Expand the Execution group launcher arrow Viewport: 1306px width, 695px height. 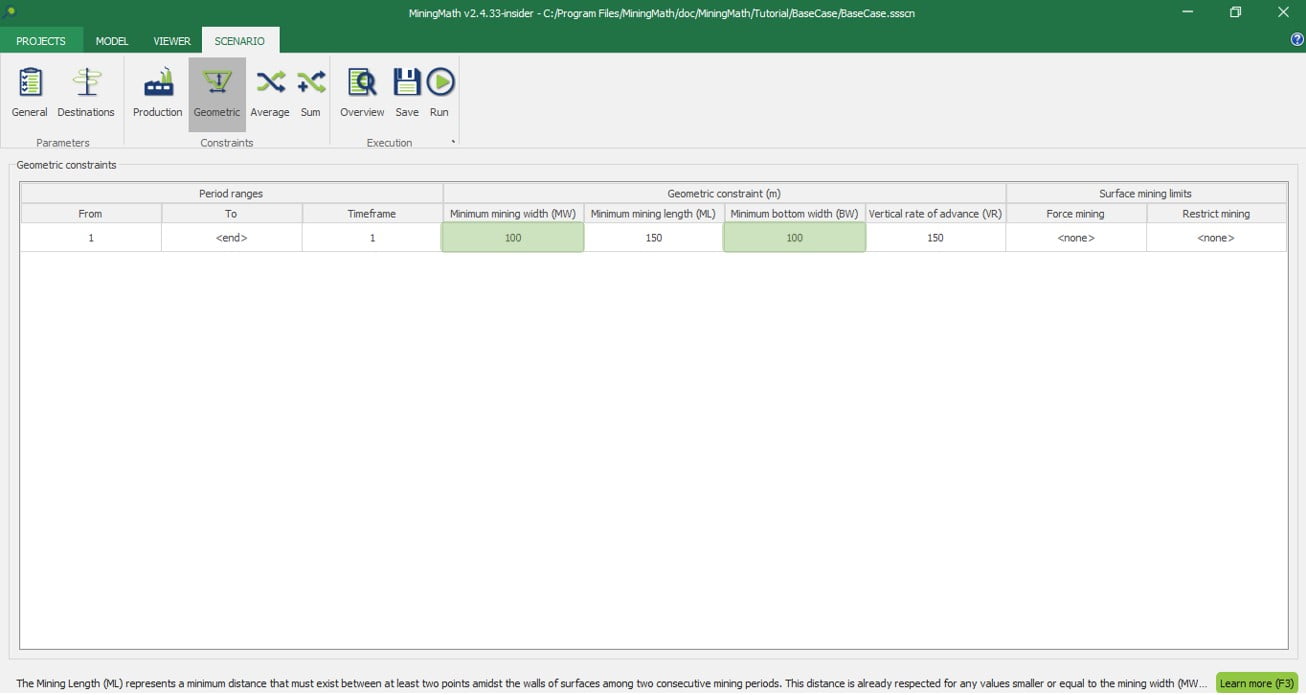pyautogui.click(x=453, y=142)
